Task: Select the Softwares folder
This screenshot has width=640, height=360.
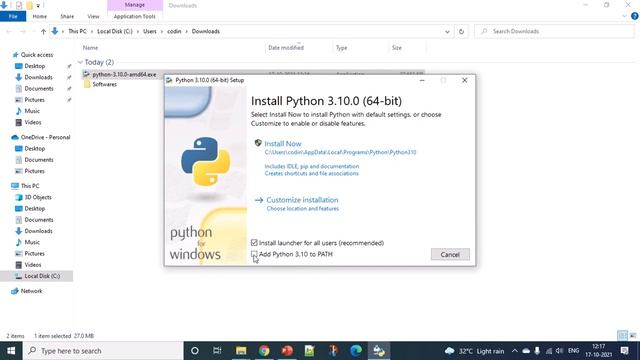Action: [x=104, y=84]
